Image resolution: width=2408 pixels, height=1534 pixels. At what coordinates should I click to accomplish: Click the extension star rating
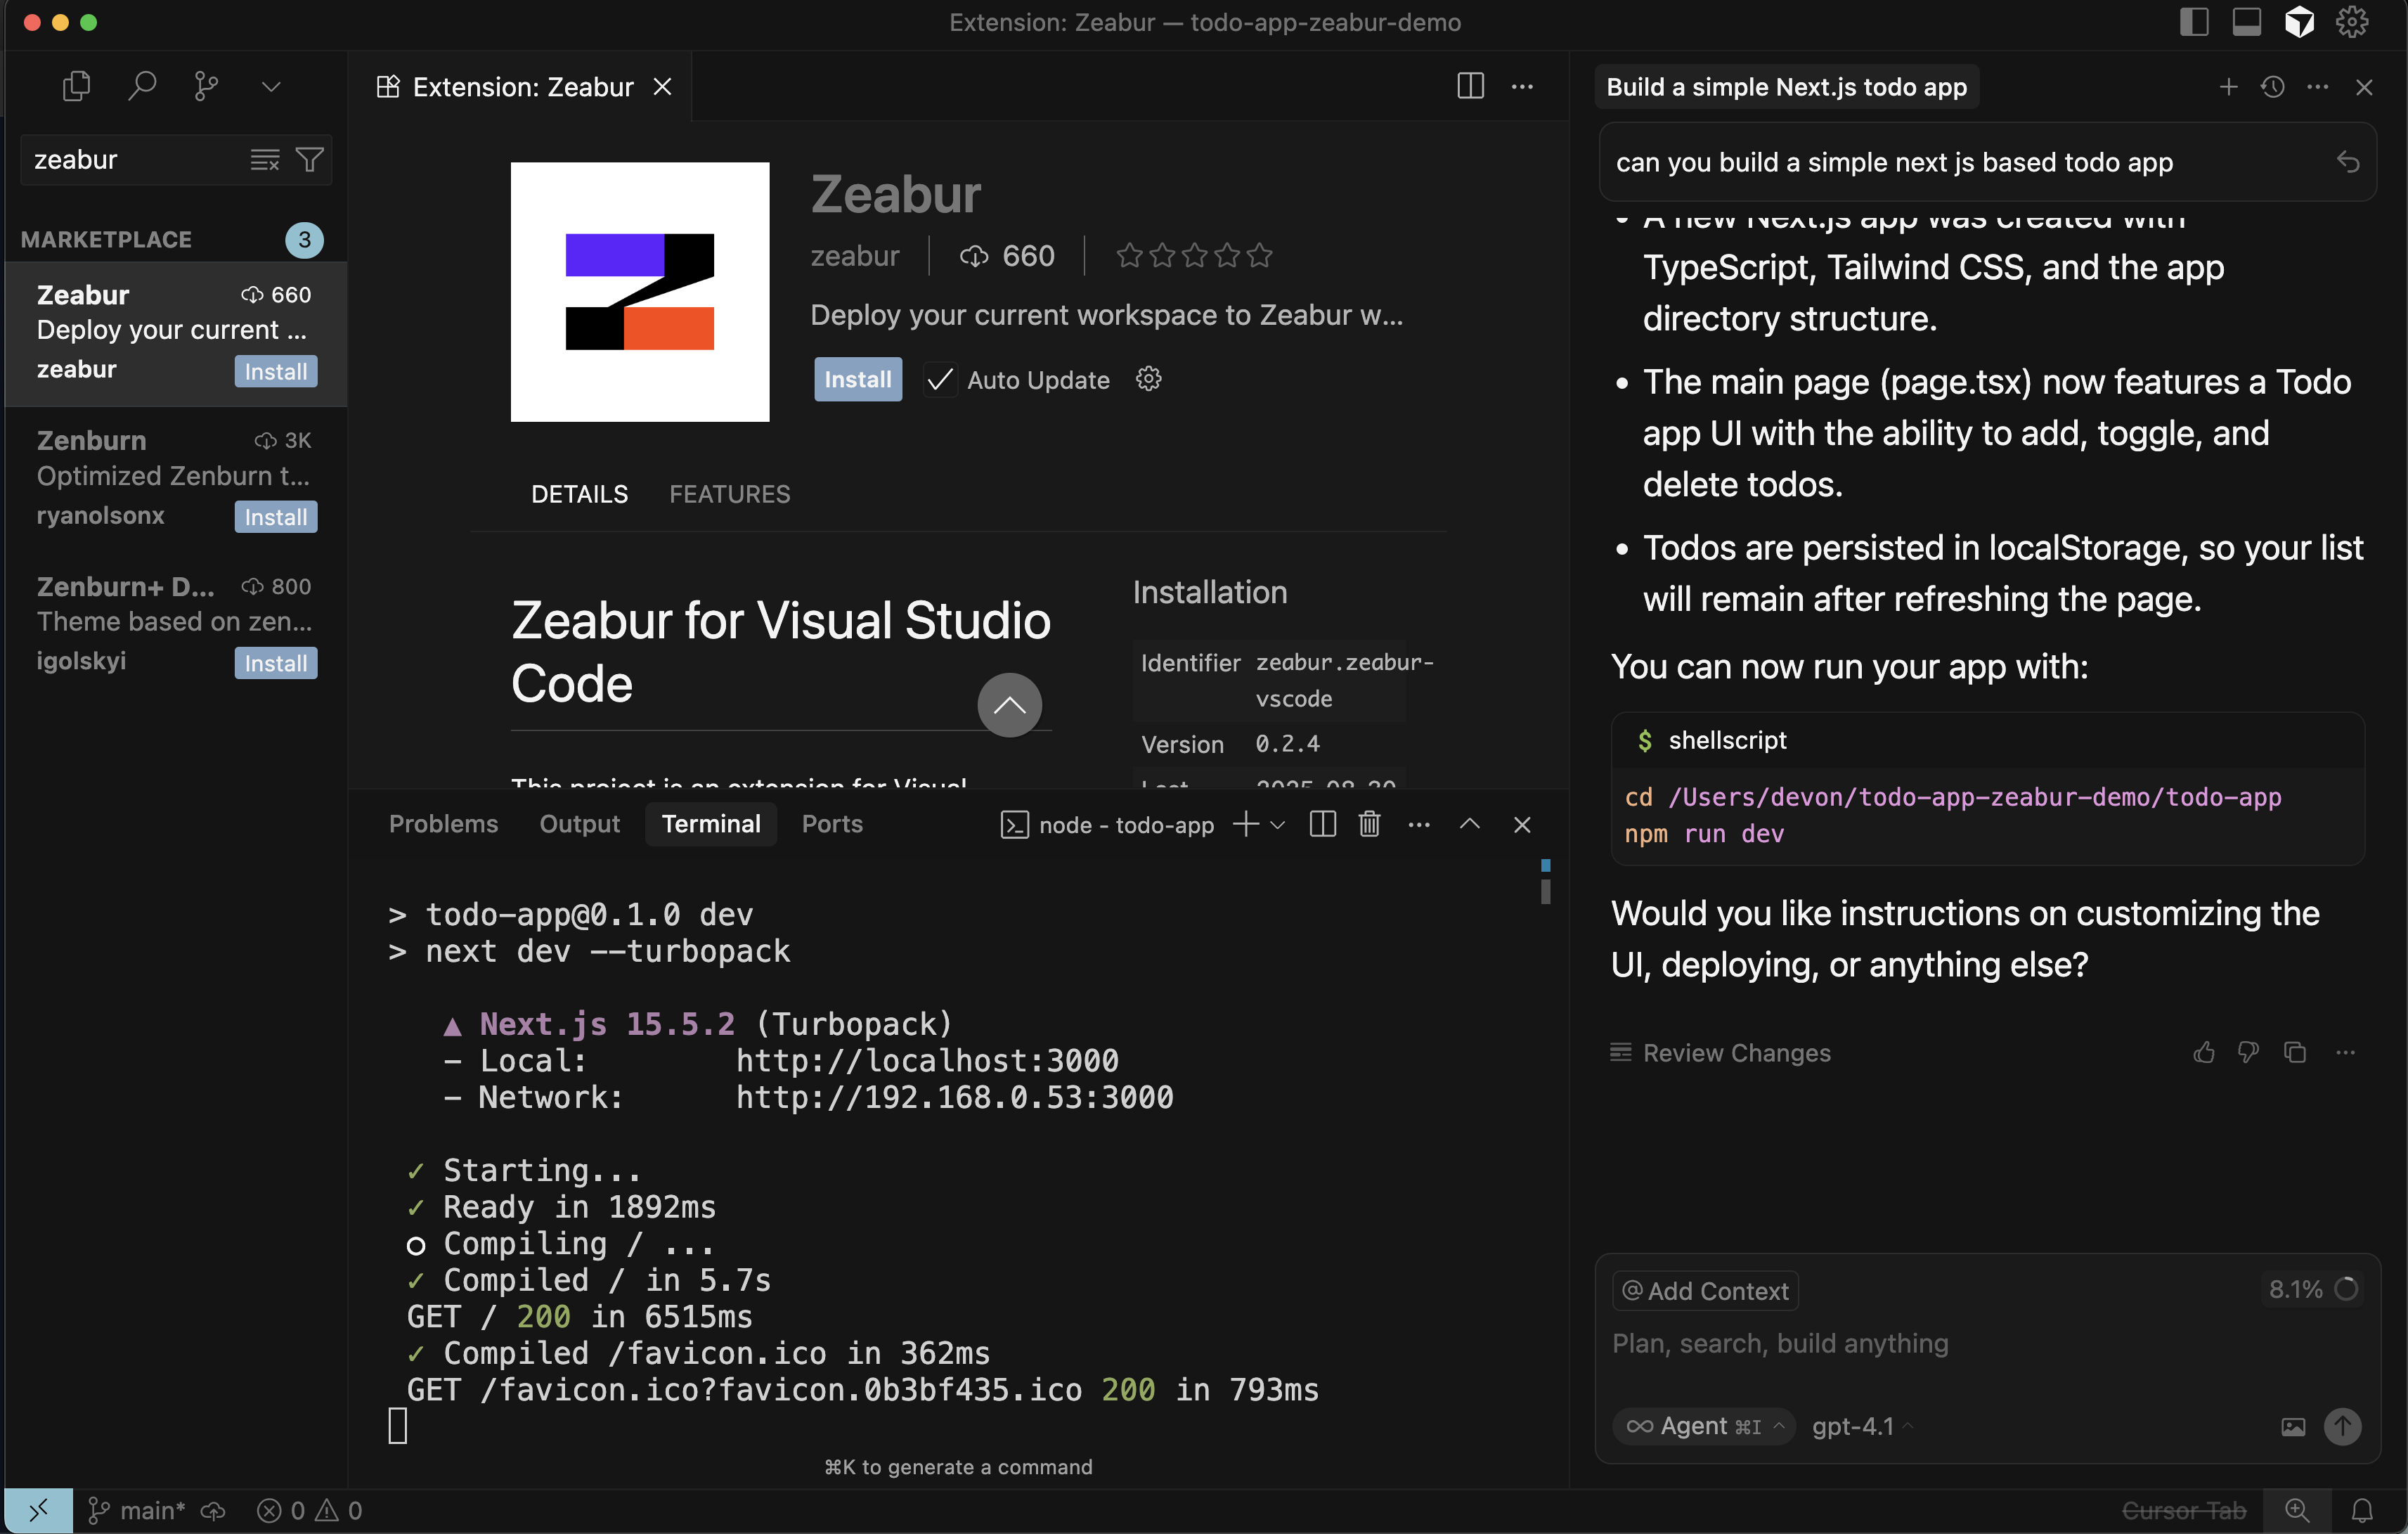pyautogui.click(x=1194, y=256)
